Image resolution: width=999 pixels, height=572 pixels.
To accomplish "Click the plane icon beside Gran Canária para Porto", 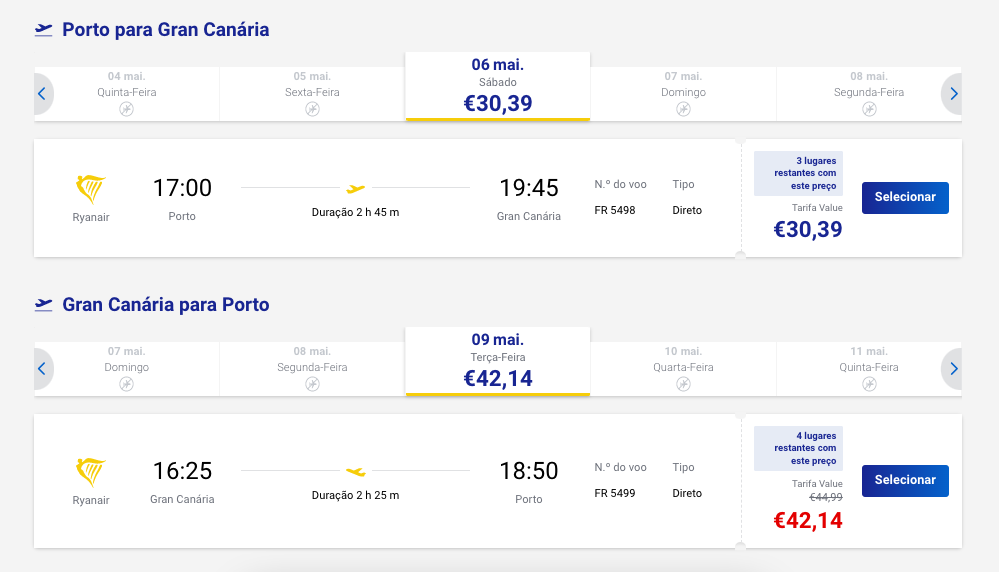I will click(43, 305).
